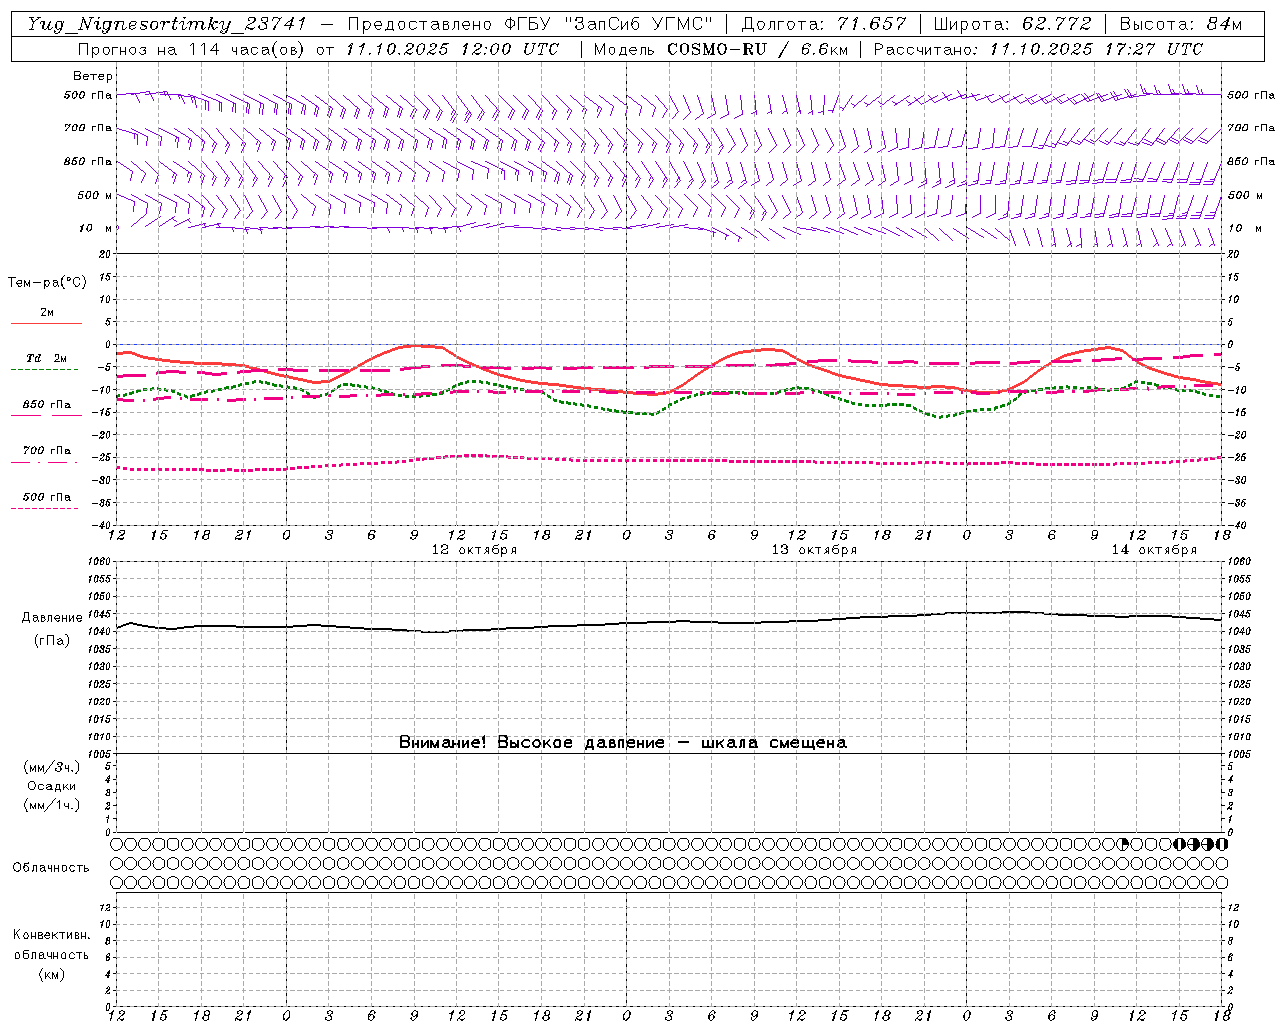The image size is (1280, 1024).
Task: Click the high pressure warning Внимание! Высокое давление
Action: tap(531, 742)
